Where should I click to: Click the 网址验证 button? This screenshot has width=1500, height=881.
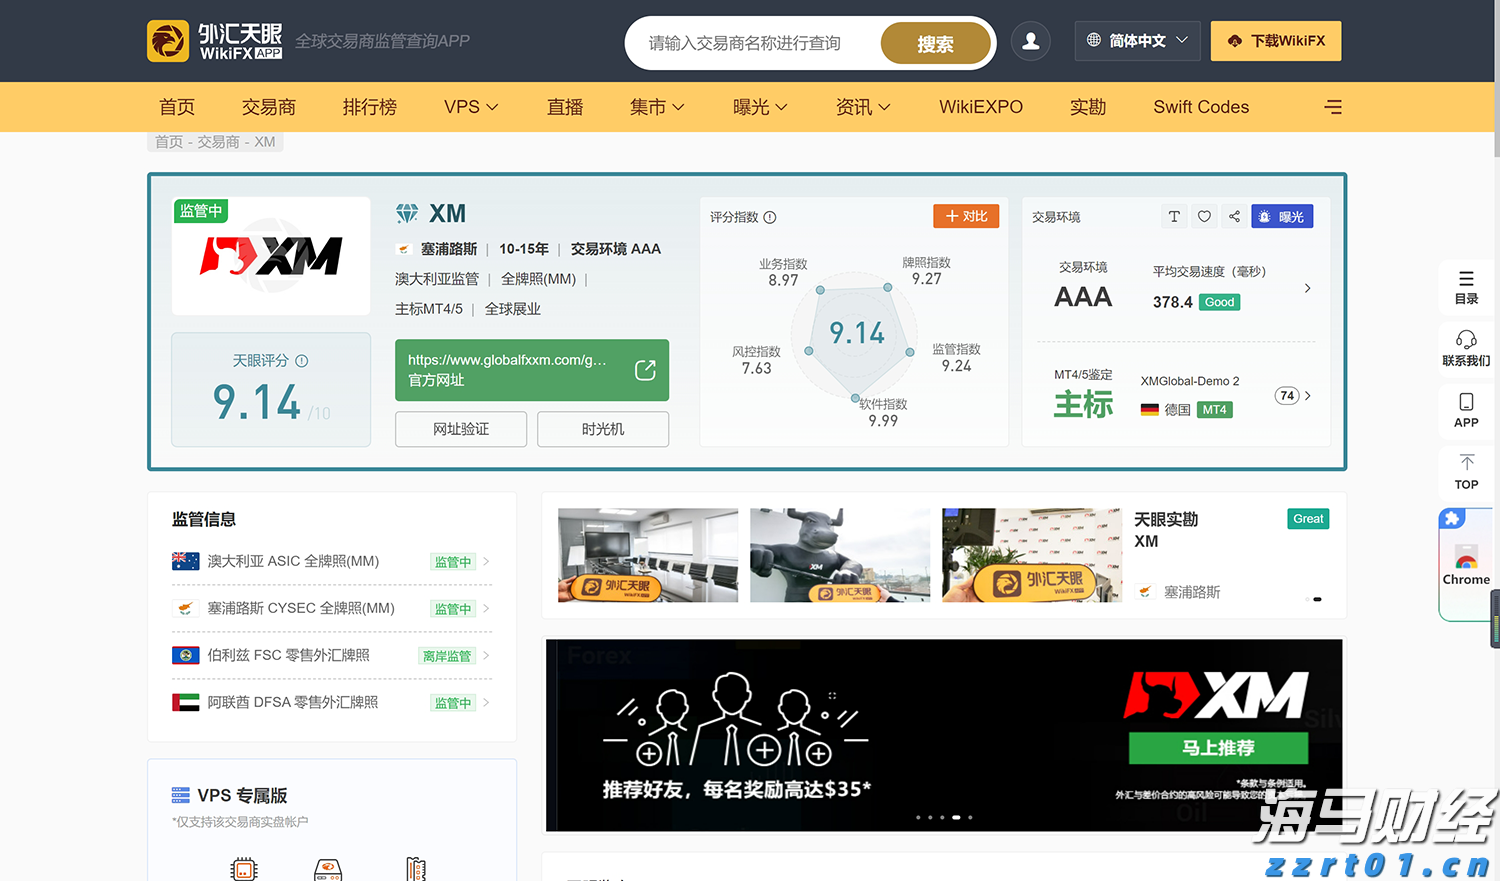point(460,429)
